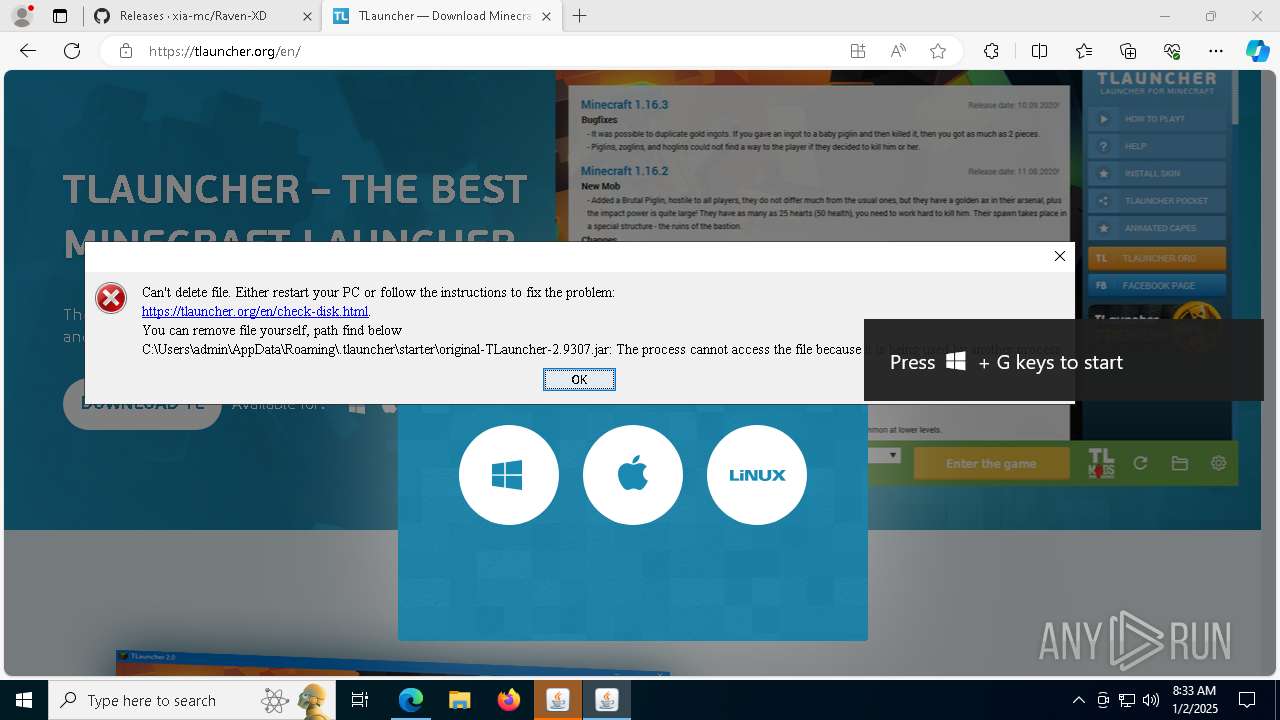Click the TLAUNCHER.ORG orange button

click(1157, 258)
